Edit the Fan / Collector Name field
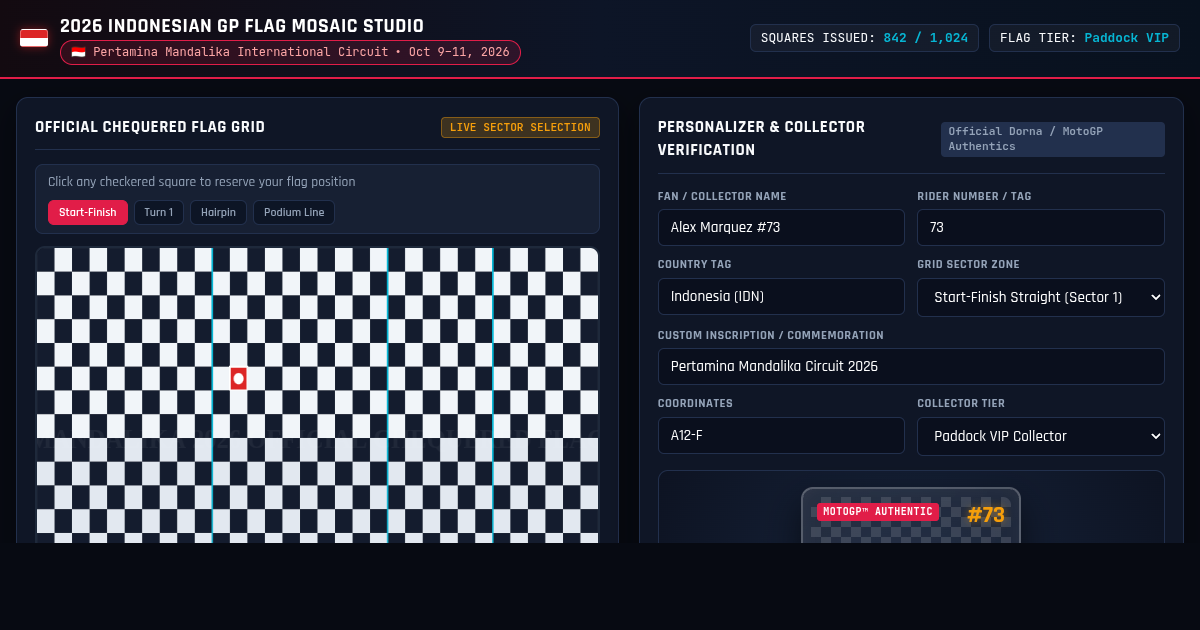This screenshot has width=1200, height=630. tap(781, 227)
